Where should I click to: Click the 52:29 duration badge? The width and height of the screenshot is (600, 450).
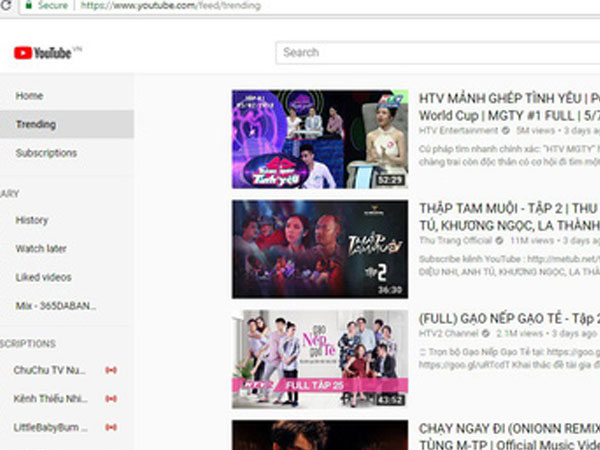[x=391, y=180]
